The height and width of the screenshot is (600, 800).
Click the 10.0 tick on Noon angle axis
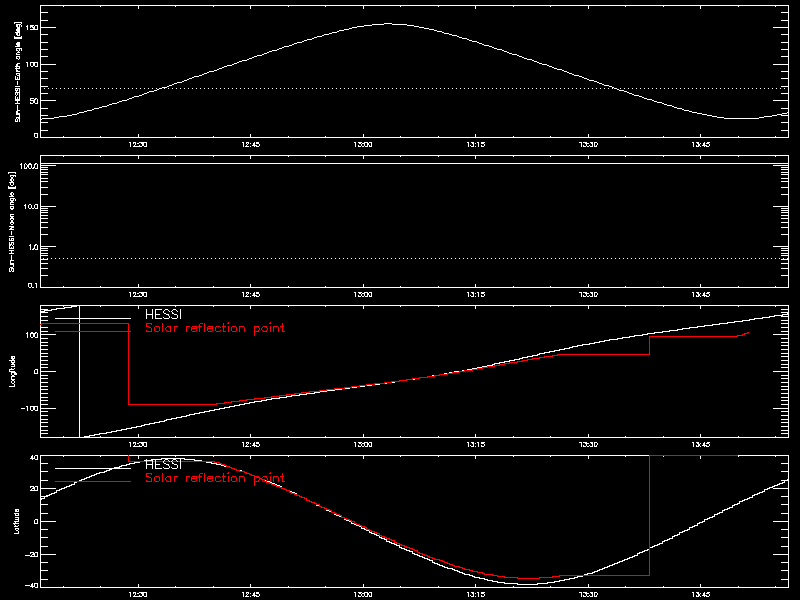click(31, 207)
